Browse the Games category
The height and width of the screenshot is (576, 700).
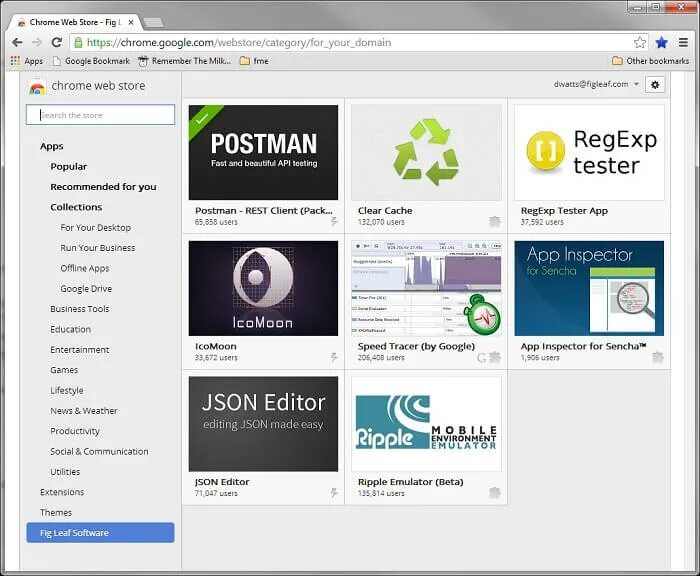pos(64,370)
